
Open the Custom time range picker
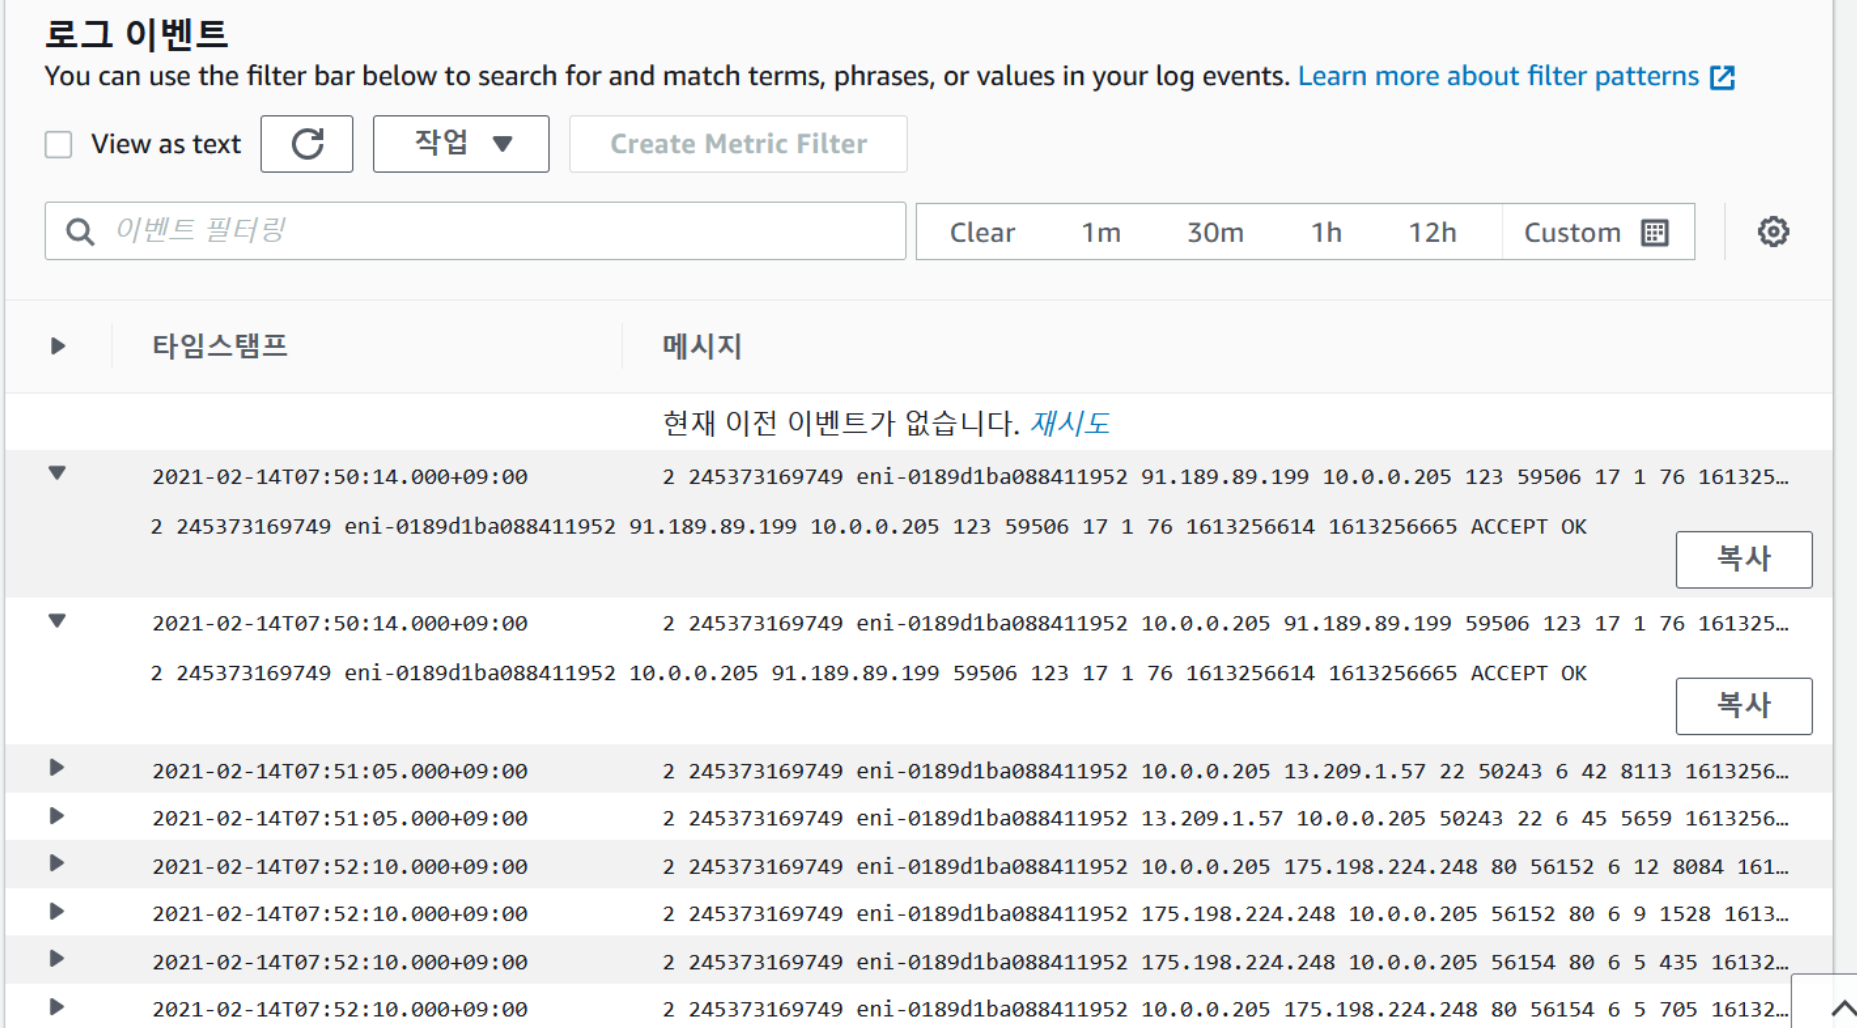click(x=1597, y=233)
